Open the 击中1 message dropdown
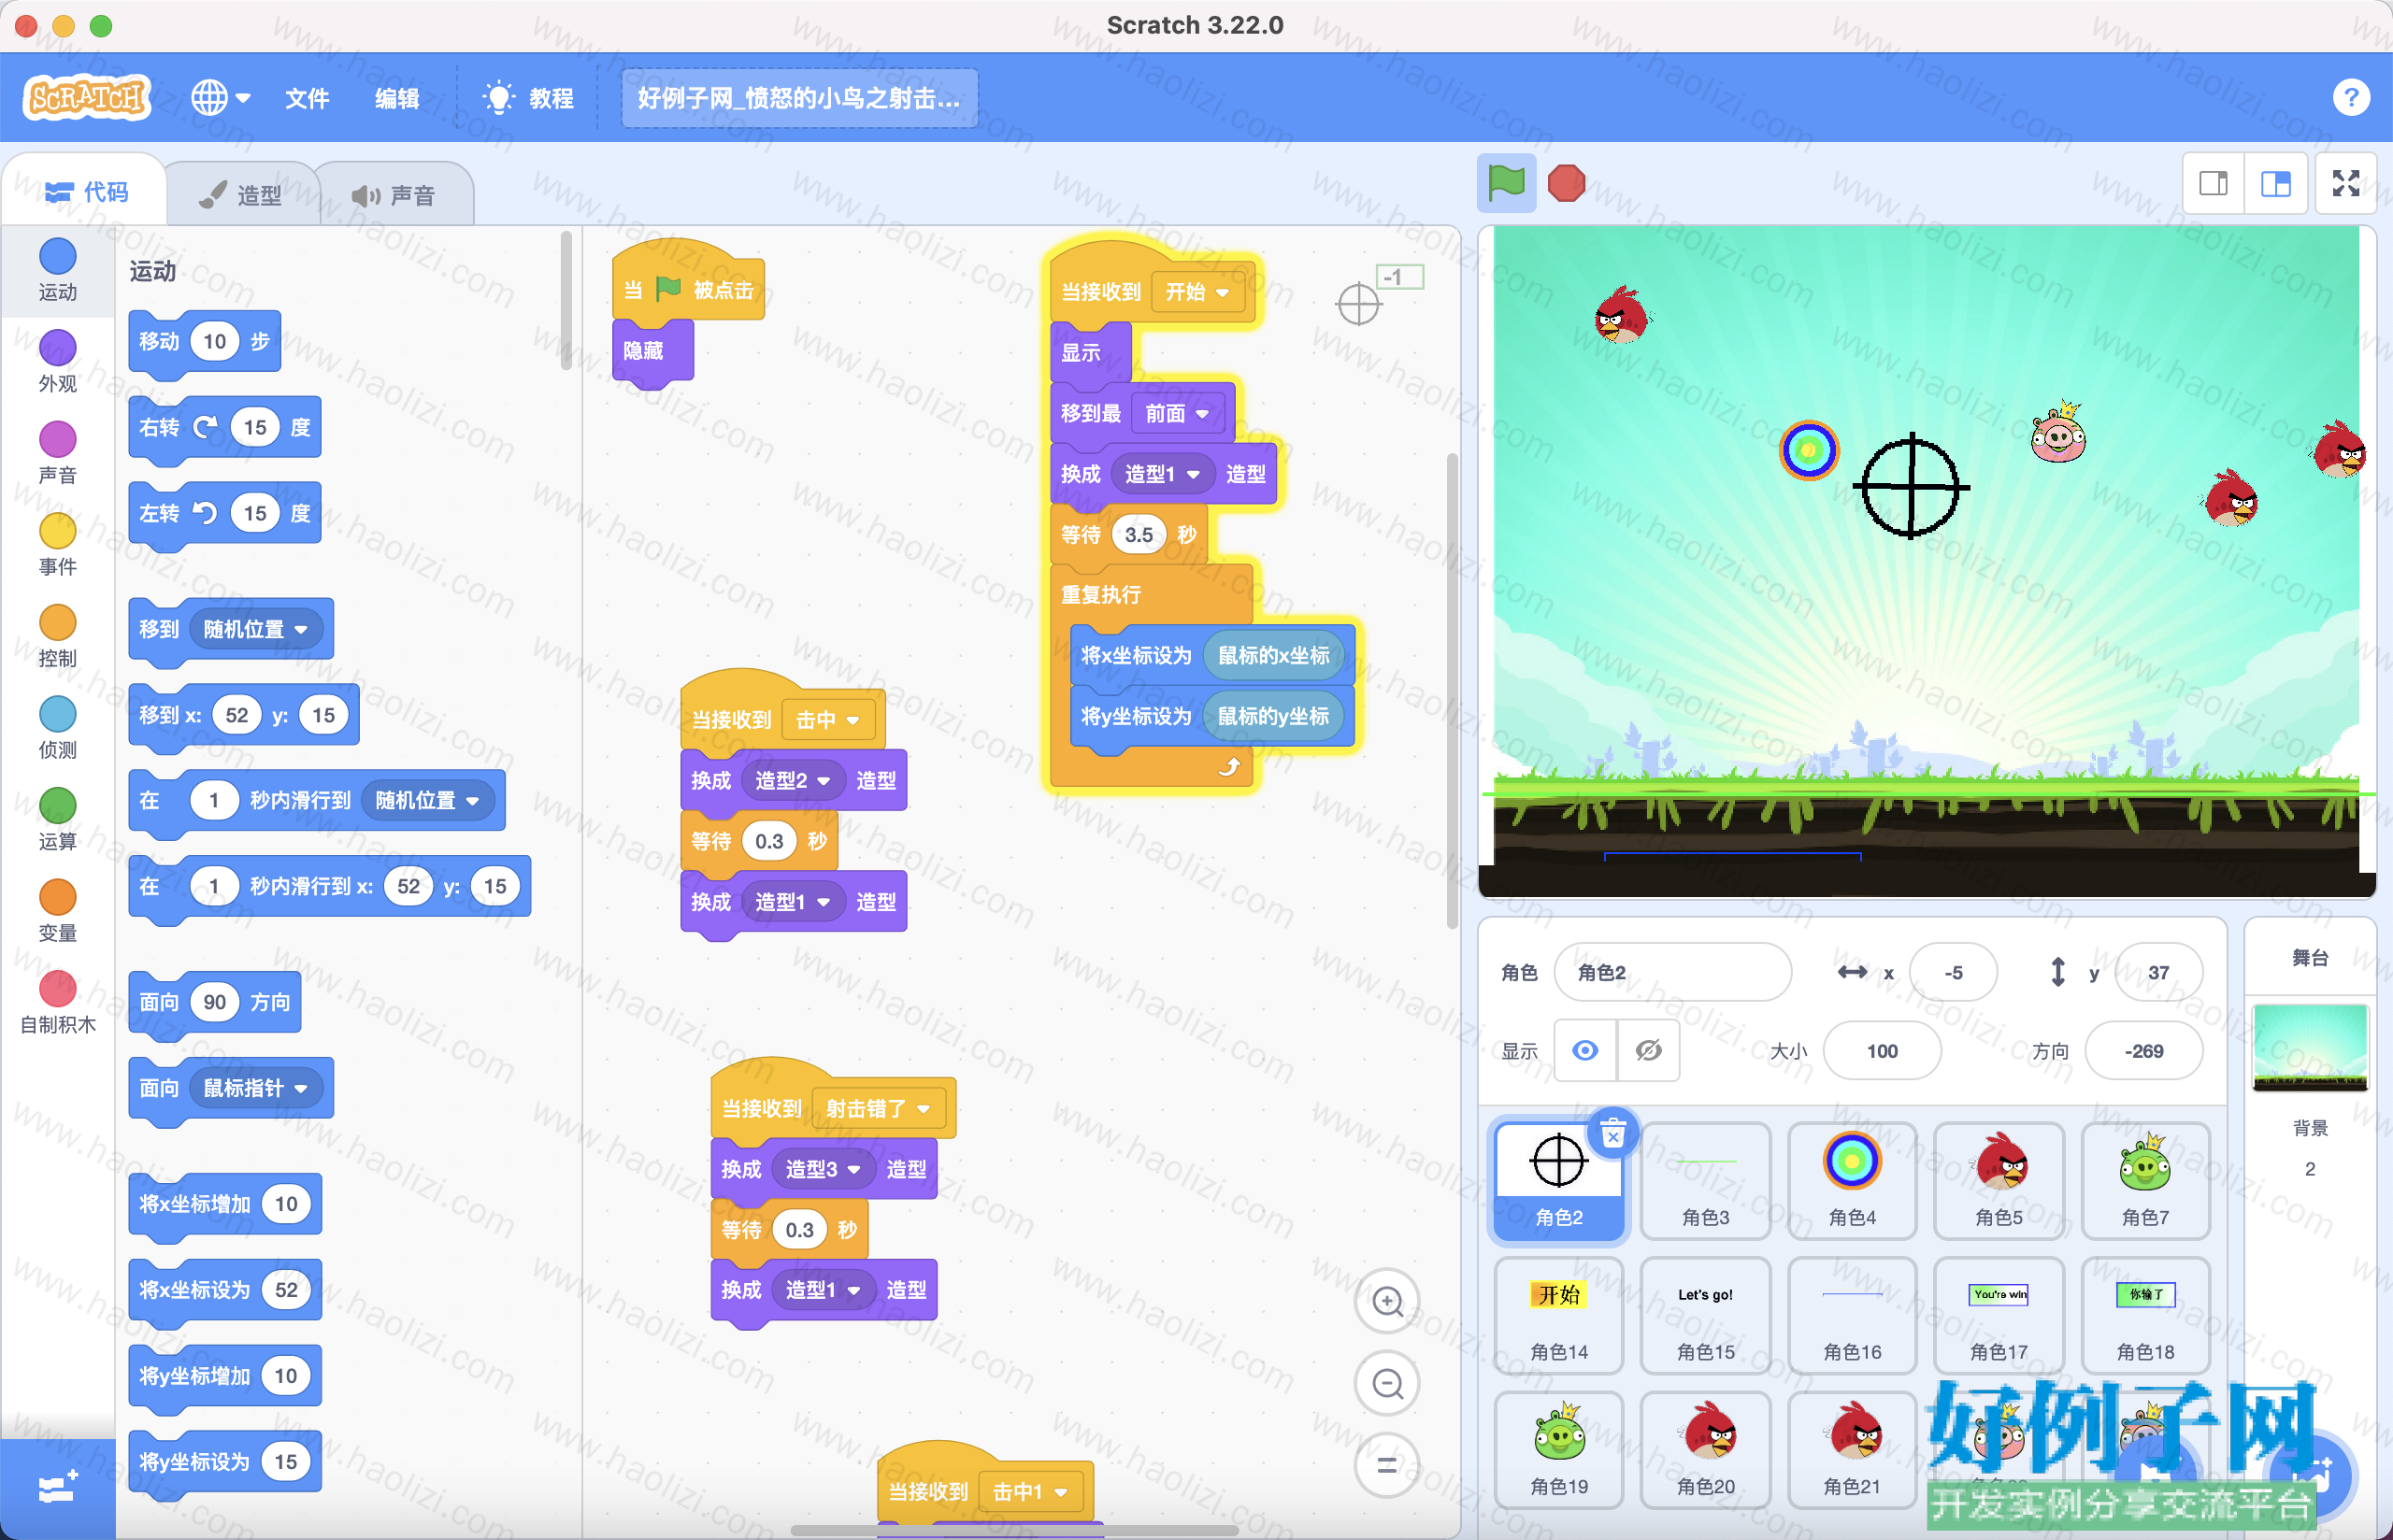 (1030, 1492)
